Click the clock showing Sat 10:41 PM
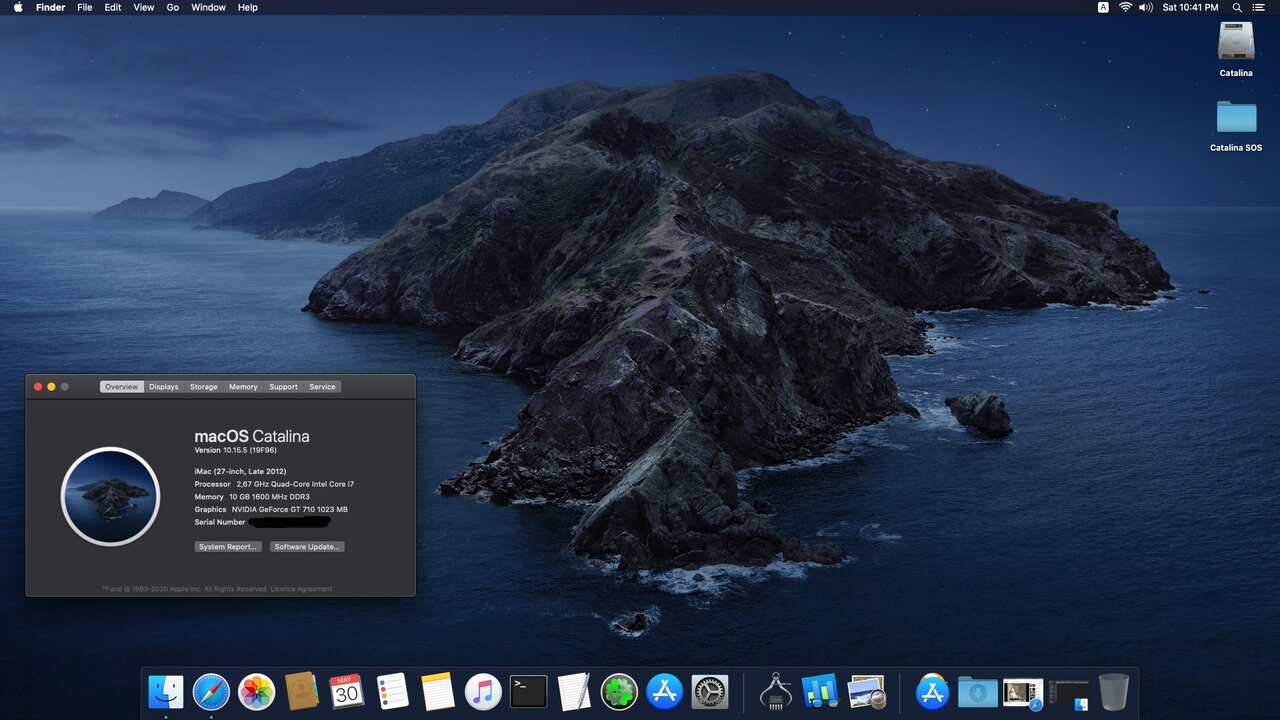Viewport: 1280px width, 720px height. [x=1190, y=7]
